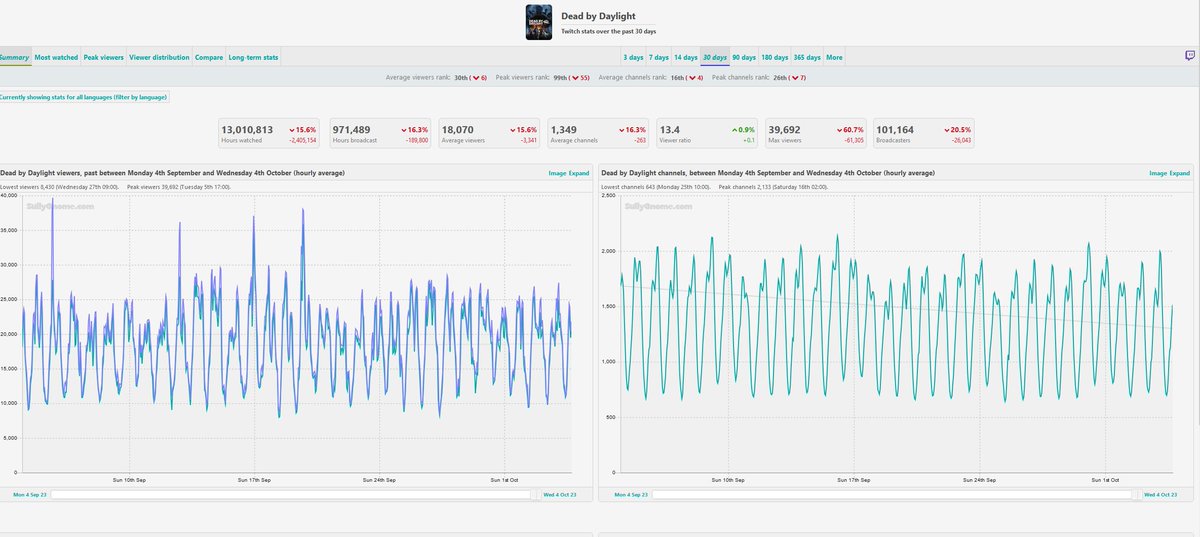Select the 7 days time range
This screenshot has width=1200, height=537.
click(659, 57)
